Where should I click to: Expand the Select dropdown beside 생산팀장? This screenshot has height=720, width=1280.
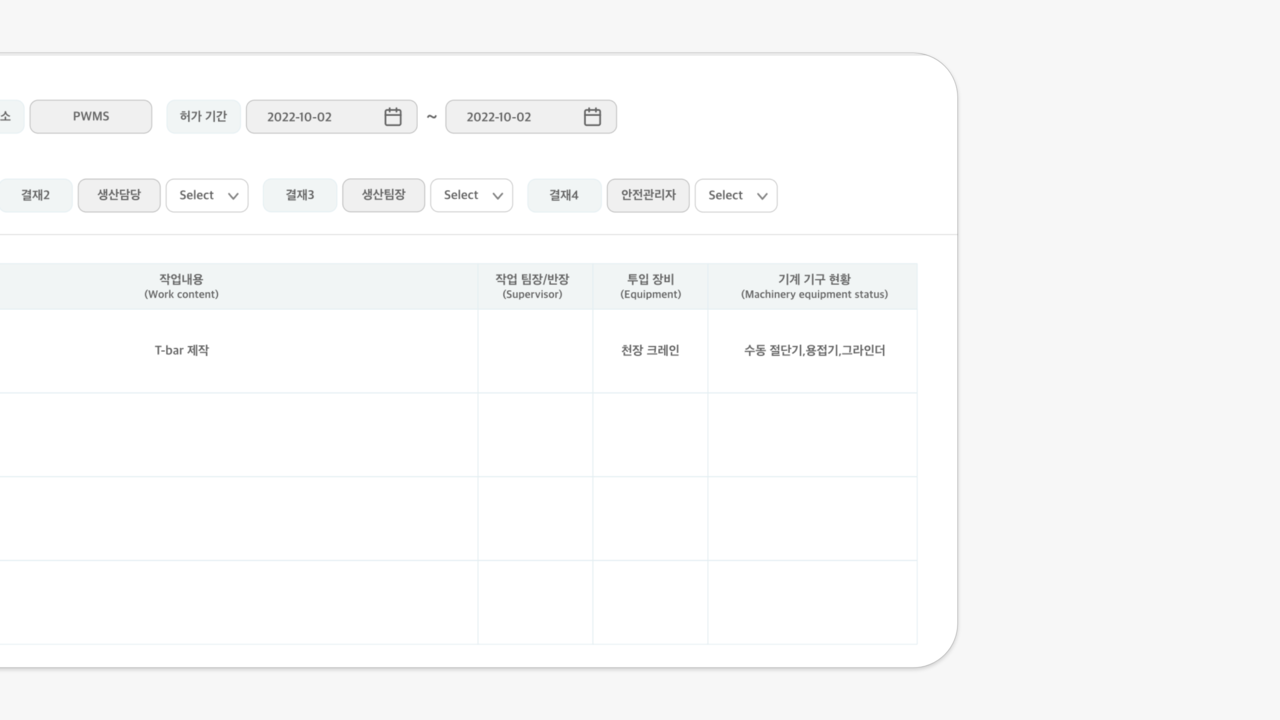pyautogui.click(x=471, y=196)
